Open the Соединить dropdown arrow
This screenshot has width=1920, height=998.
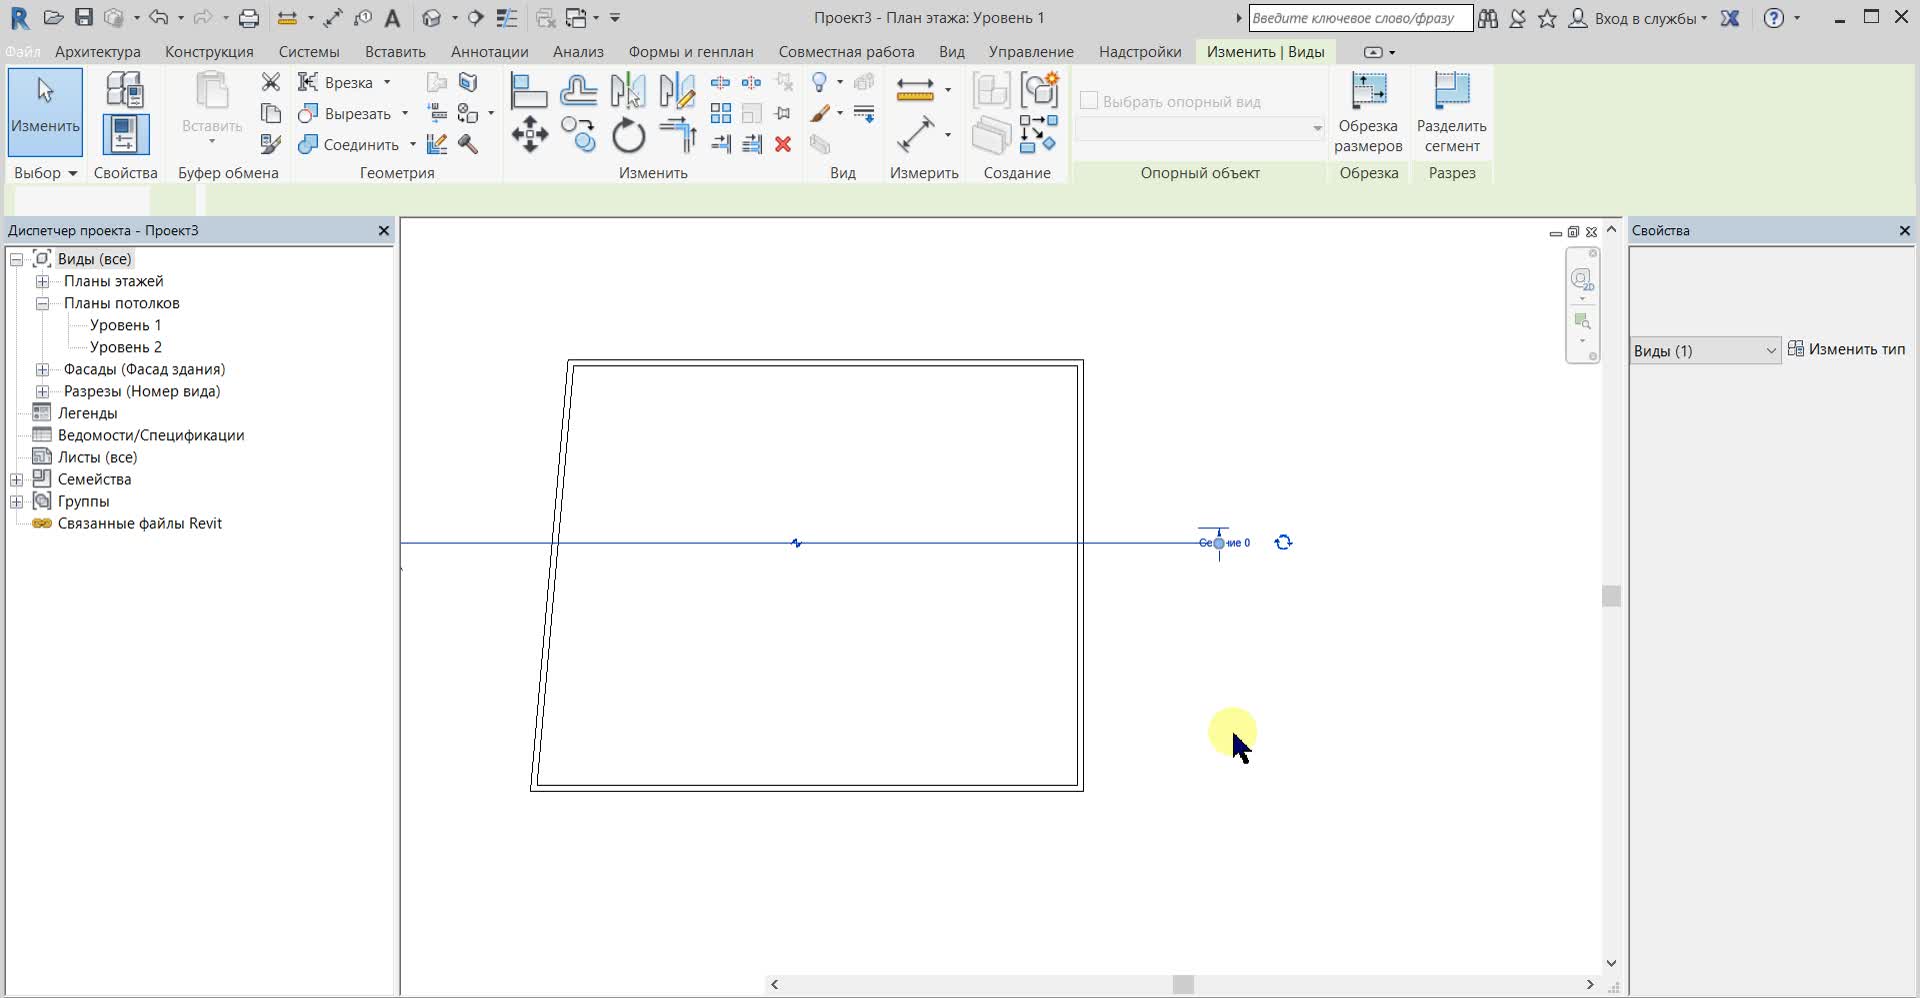413,144
